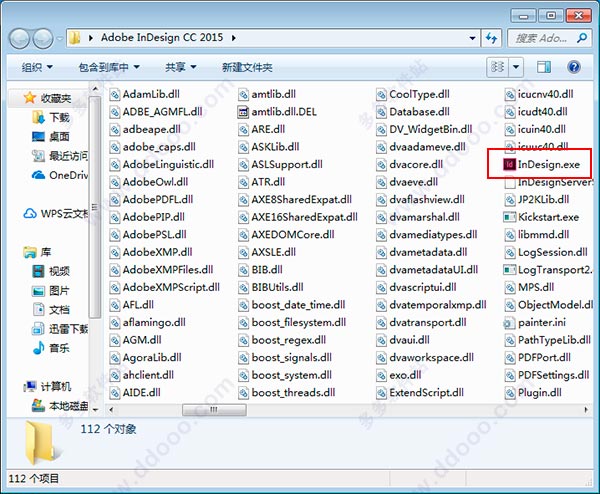Select the dvametadataUI.dll file

tap(427, 270)
